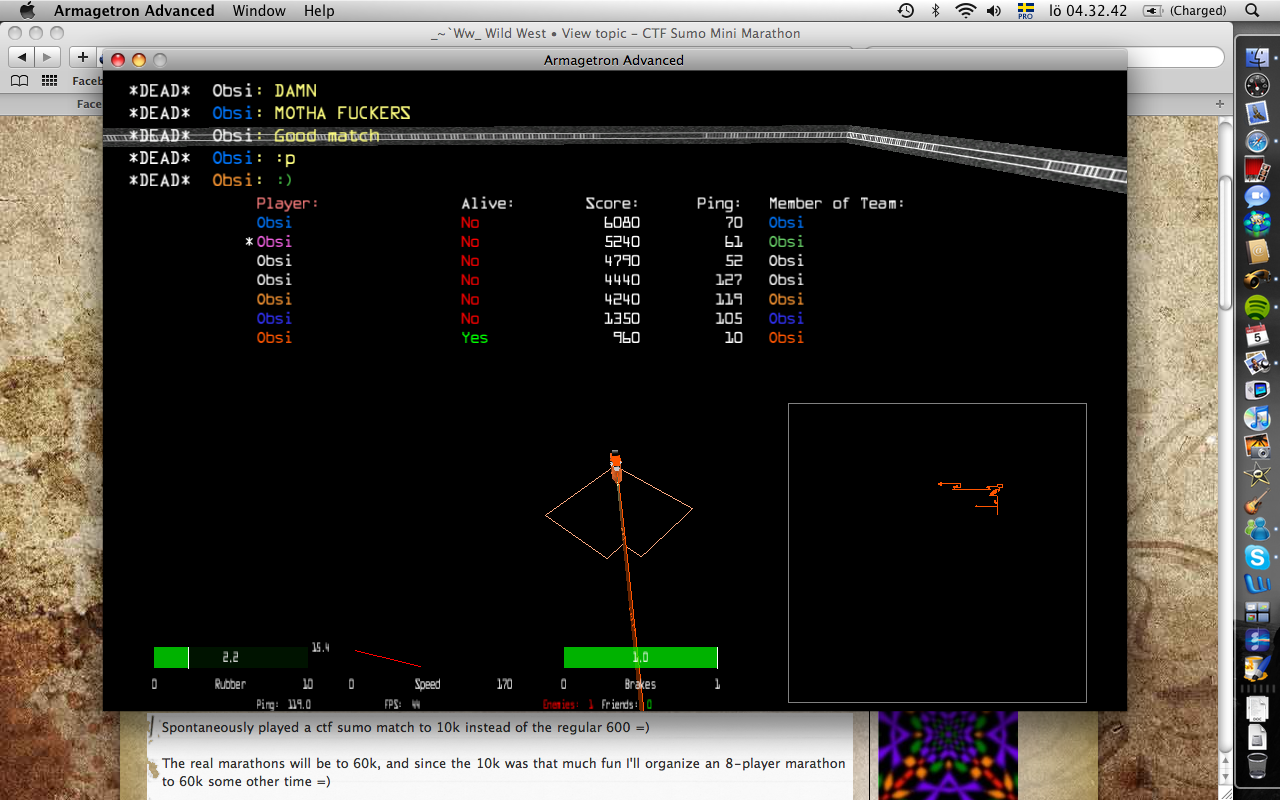Open the DOC file stack in Dock
This screenshot has width=1280, height=800.
(1257, 709)
